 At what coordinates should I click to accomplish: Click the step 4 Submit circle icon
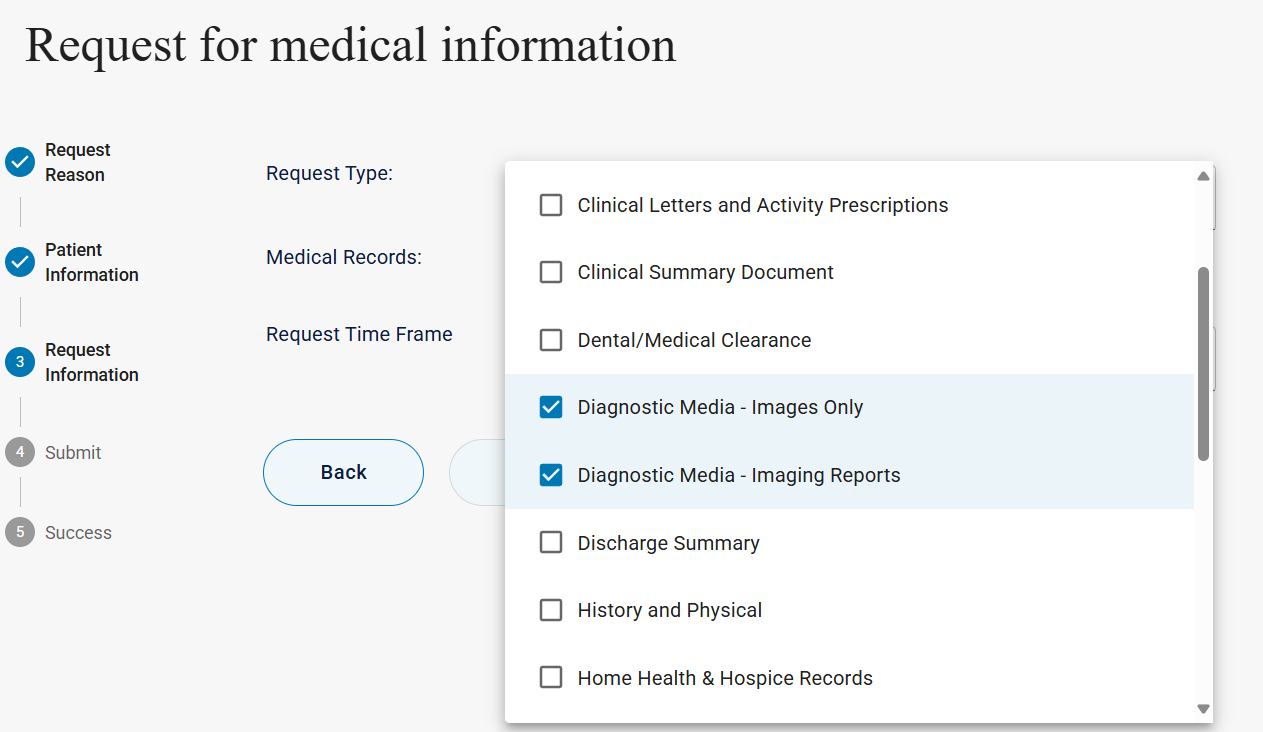tap(20, 452)
